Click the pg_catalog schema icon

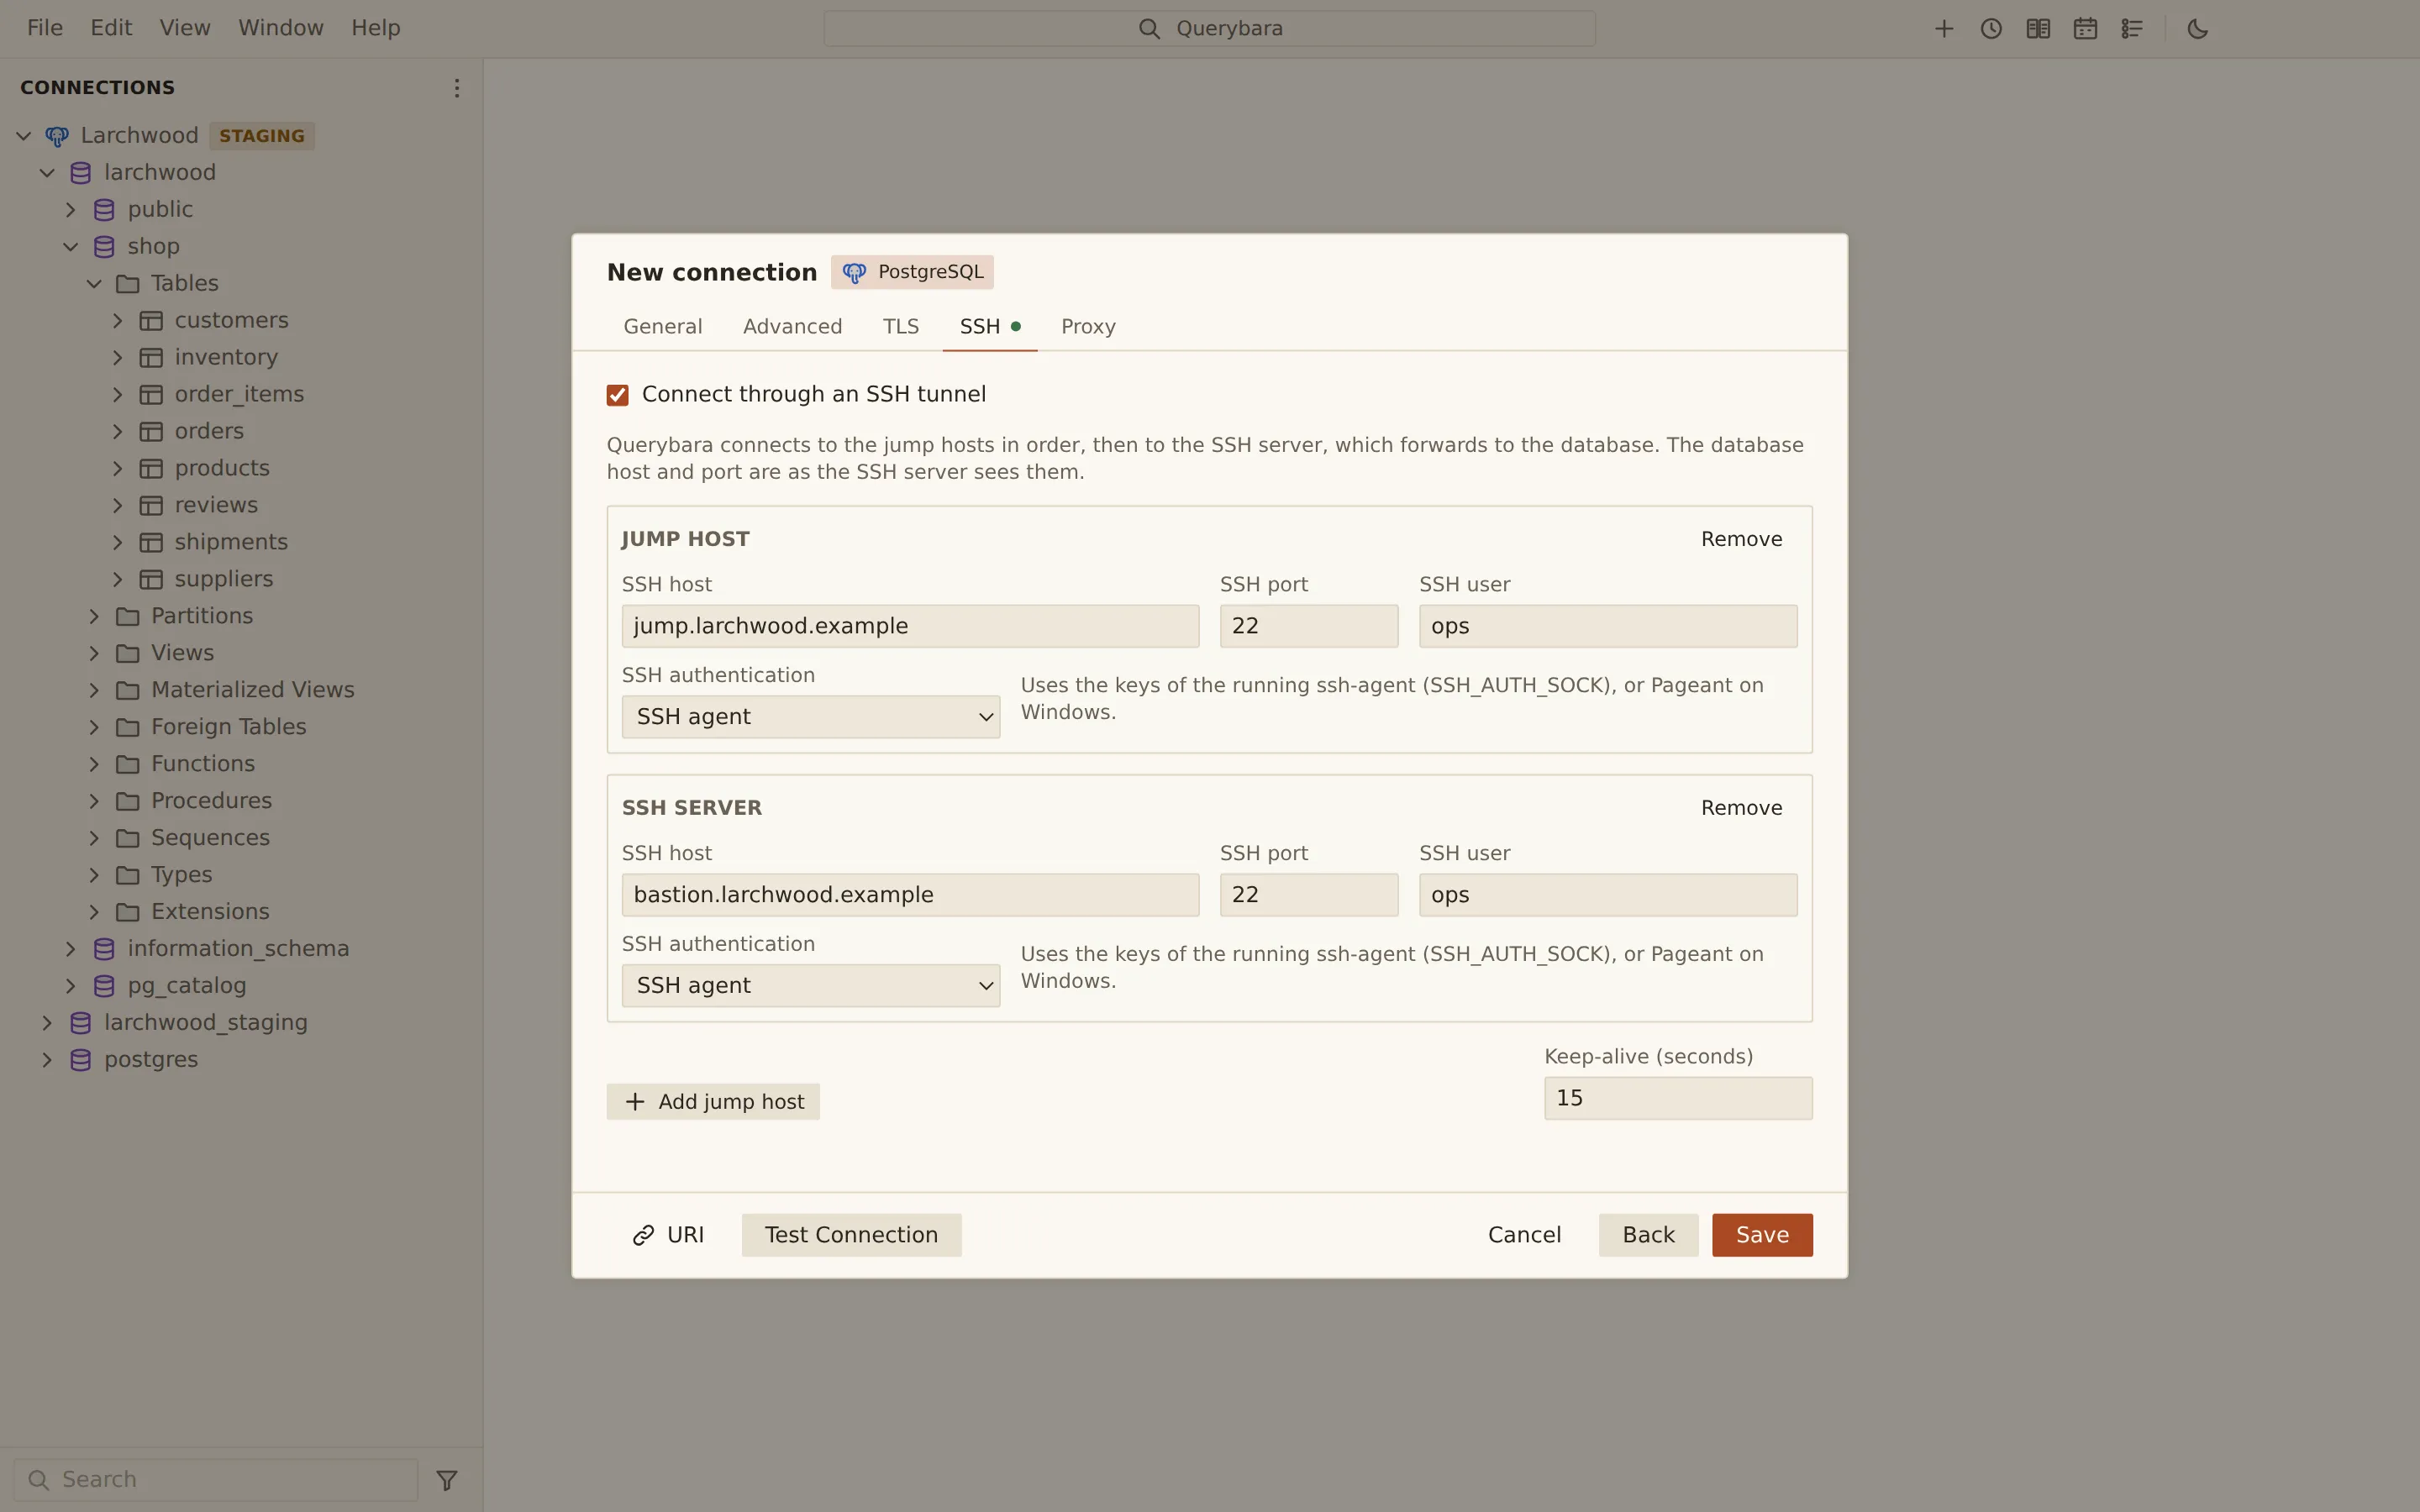(x=104, y=986)
